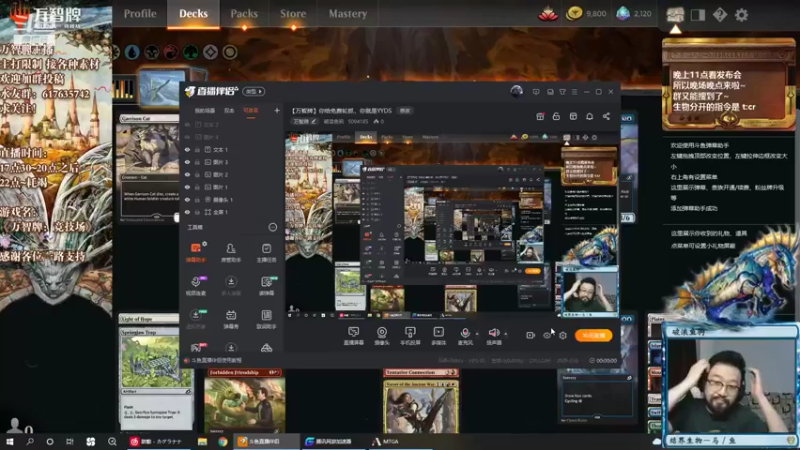This screenshot has width=800, height=450.
Task: Filter decks by blue mana symbol
Action: point(132,52)
